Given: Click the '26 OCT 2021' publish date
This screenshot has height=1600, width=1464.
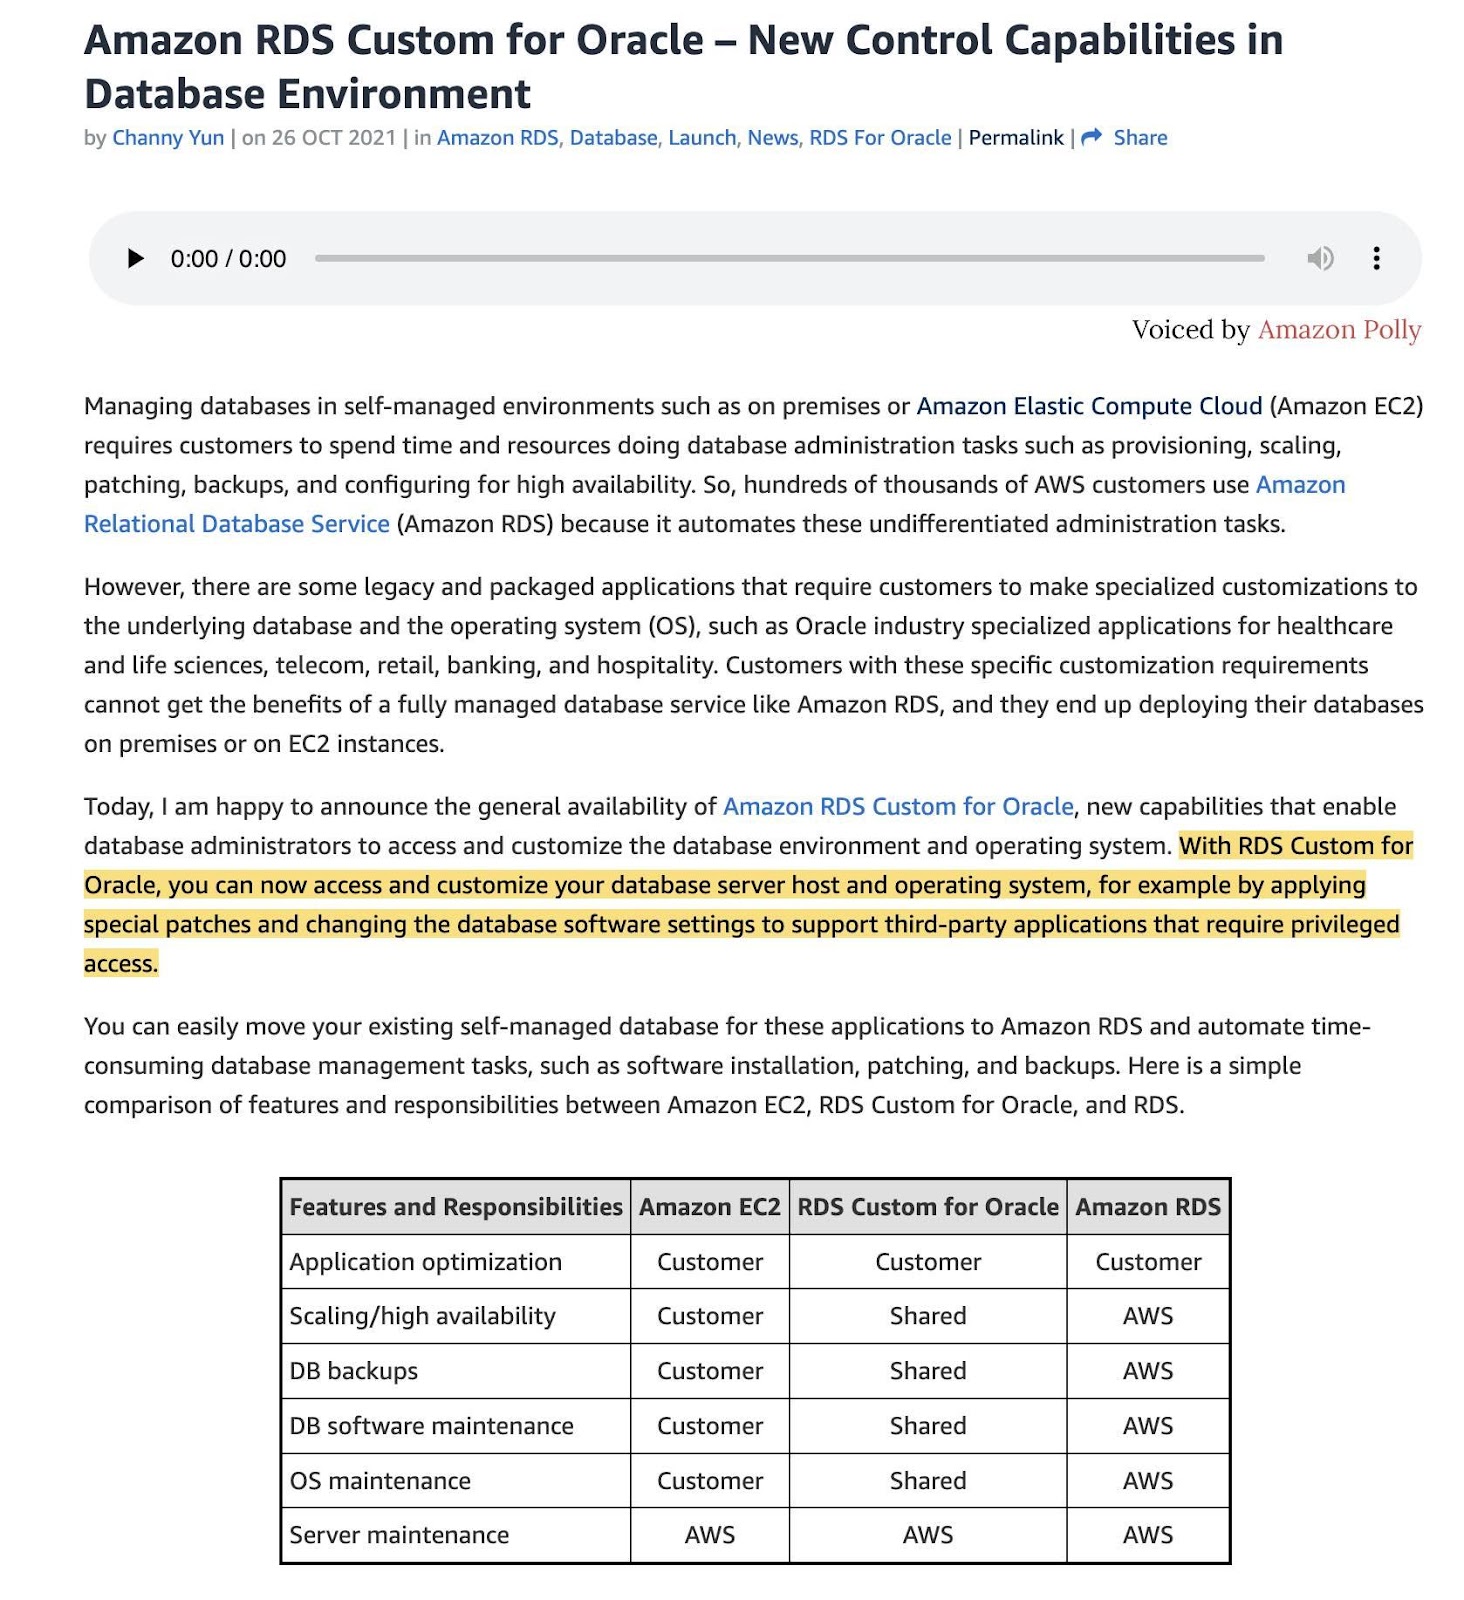Looking at the screenshot, I should (333, 138).
